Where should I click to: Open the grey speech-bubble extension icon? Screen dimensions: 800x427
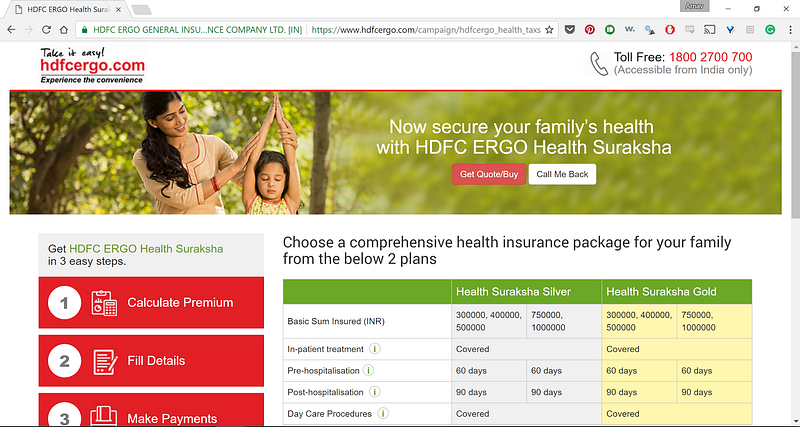coord(690,30)
